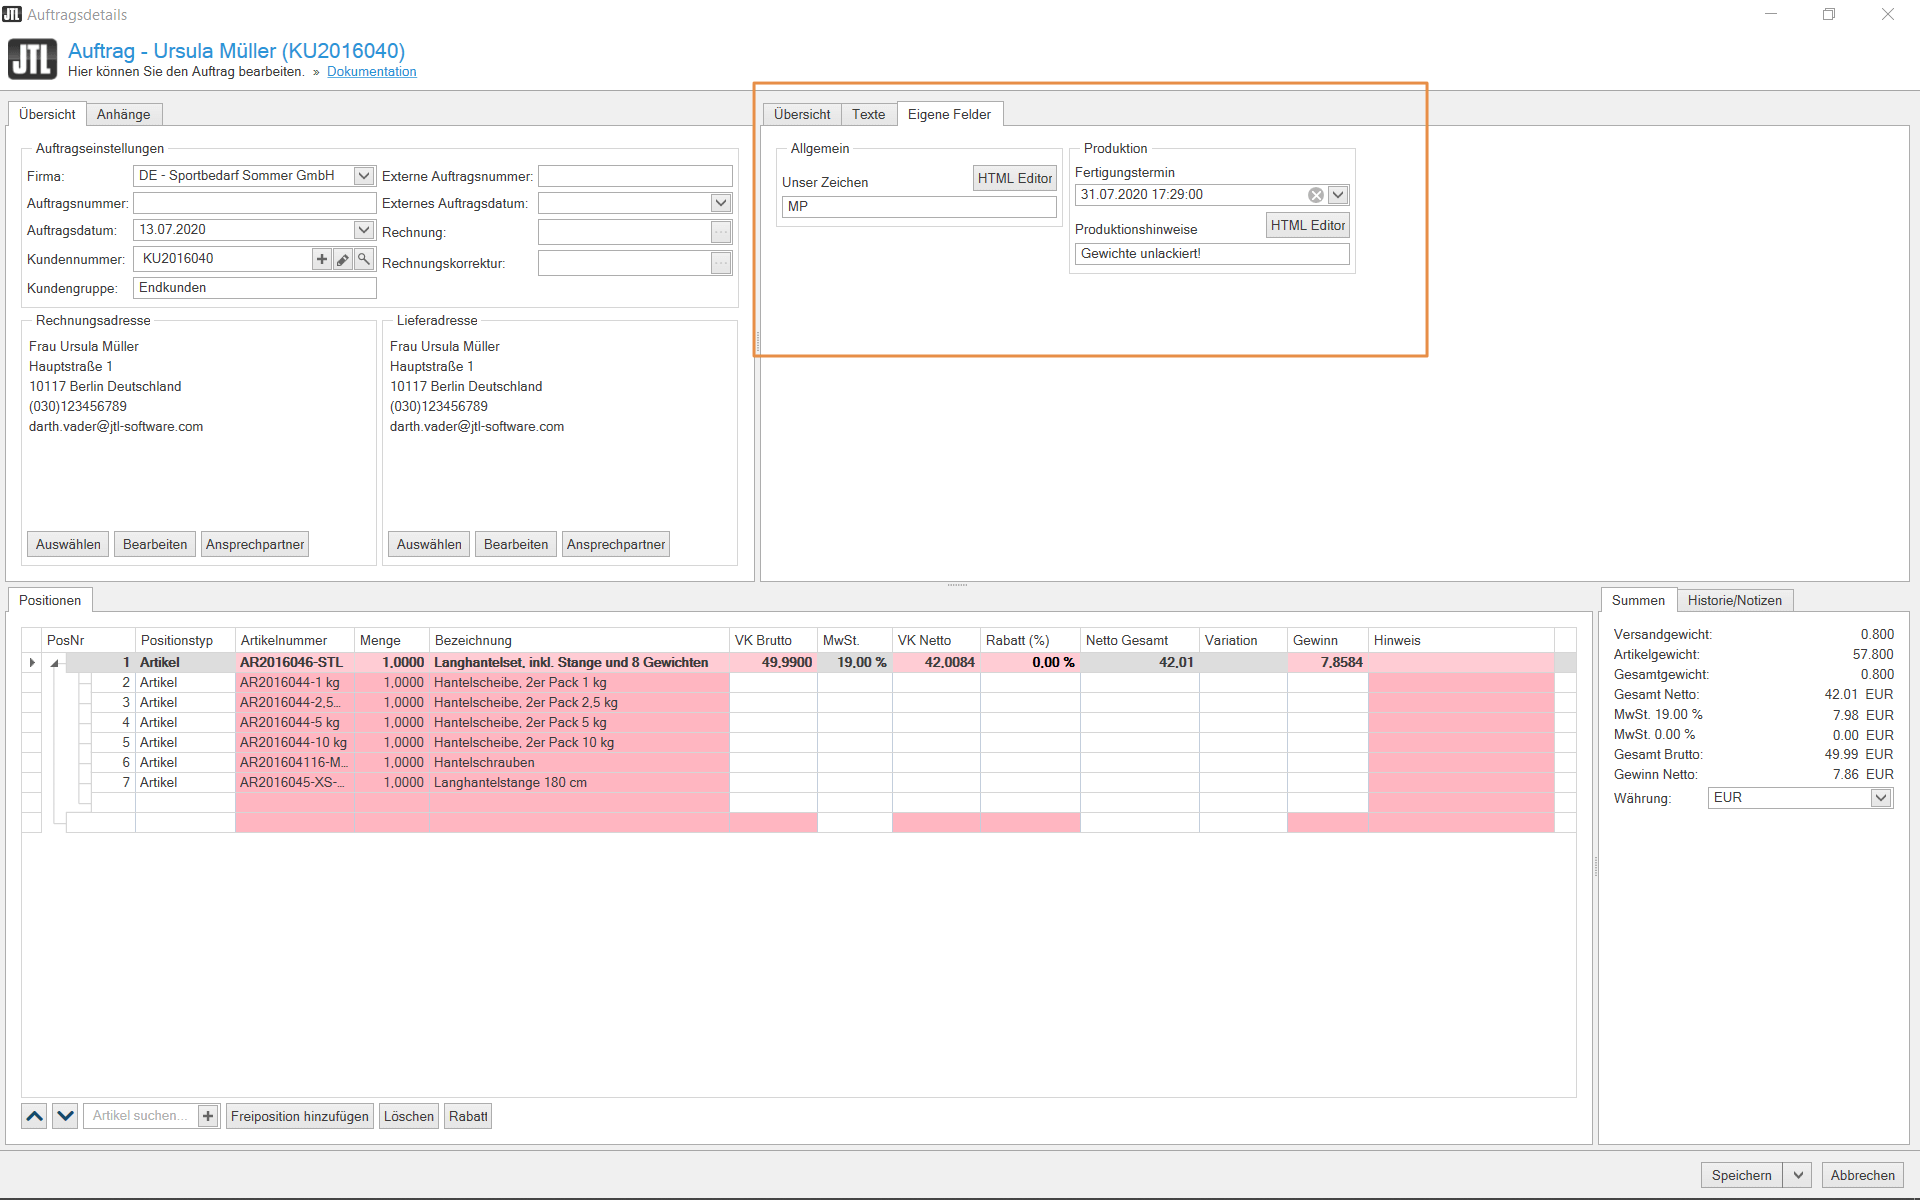Image resolution: width=1920 pixels, height=1200 pixels.
Task: Open ellipsis button next to Rechnungskorrektur field
Action: (721, 263)
